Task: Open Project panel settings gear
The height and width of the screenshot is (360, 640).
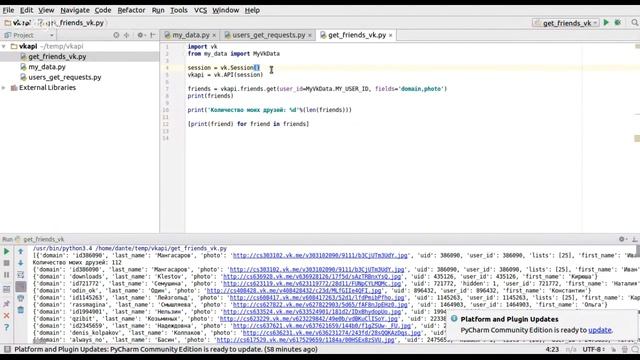Action: pos(141,36)
